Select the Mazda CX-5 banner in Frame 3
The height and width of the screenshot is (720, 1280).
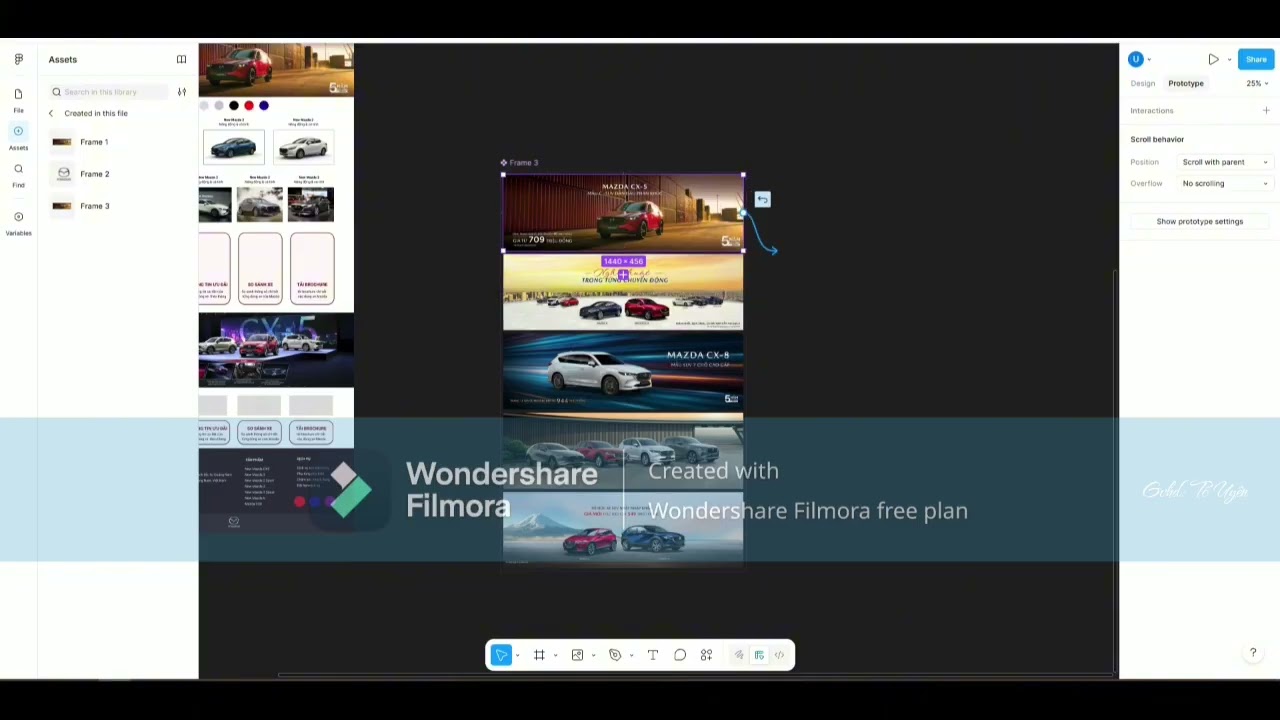click(x=623, y=213)
